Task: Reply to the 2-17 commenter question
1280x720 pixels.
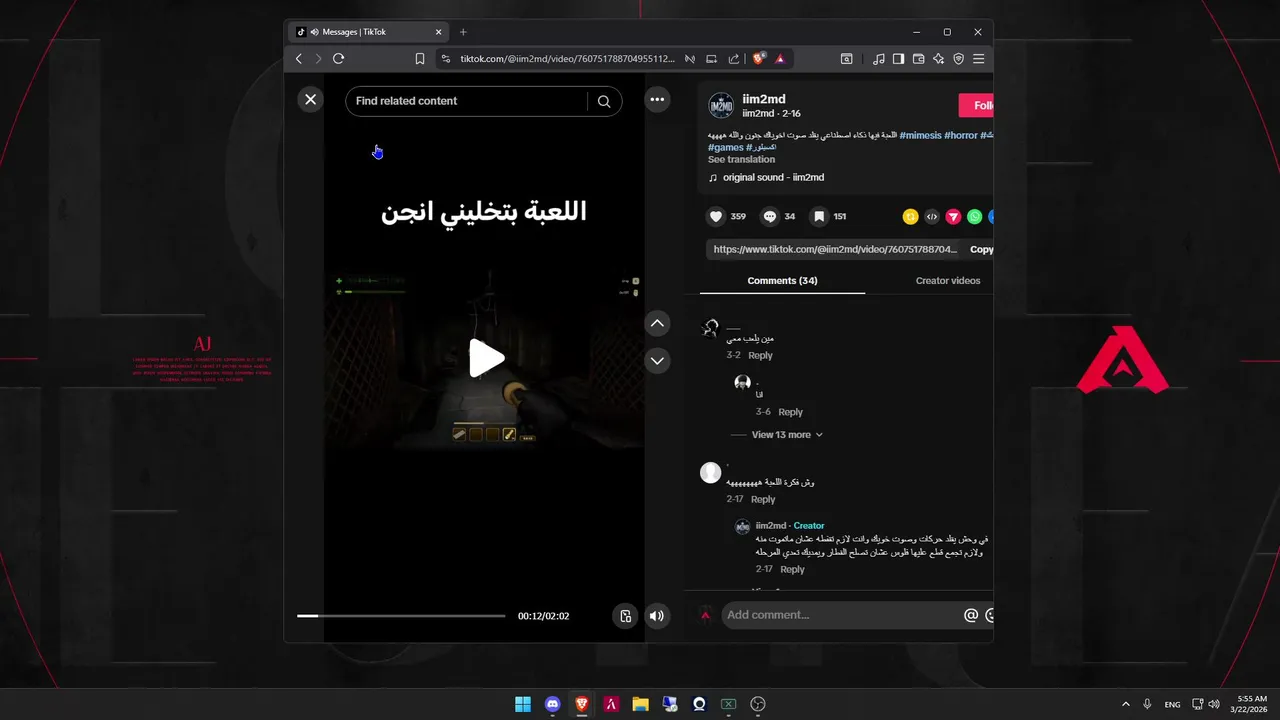Action: [x=763, y=500]
